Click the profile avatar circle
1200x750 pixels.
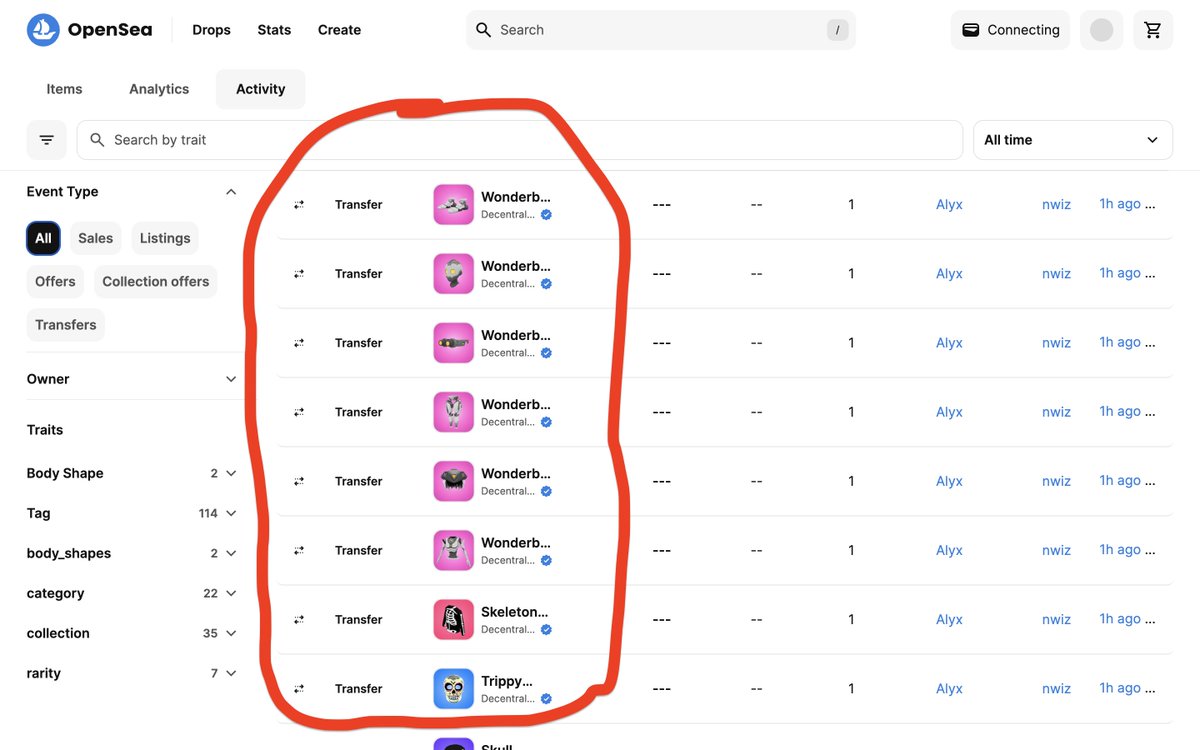1101,30
